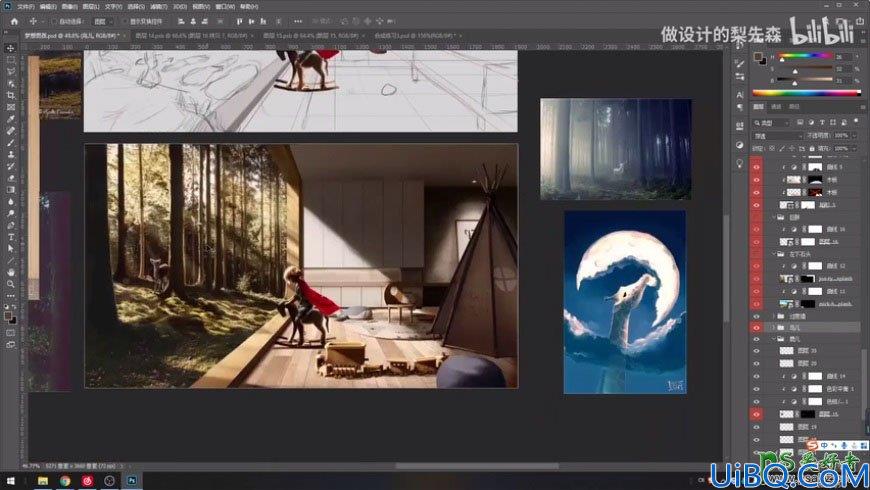Screen dimensions: 870x490
Task: Click the lock transparent pixels icon
Action: click(772, 149)
